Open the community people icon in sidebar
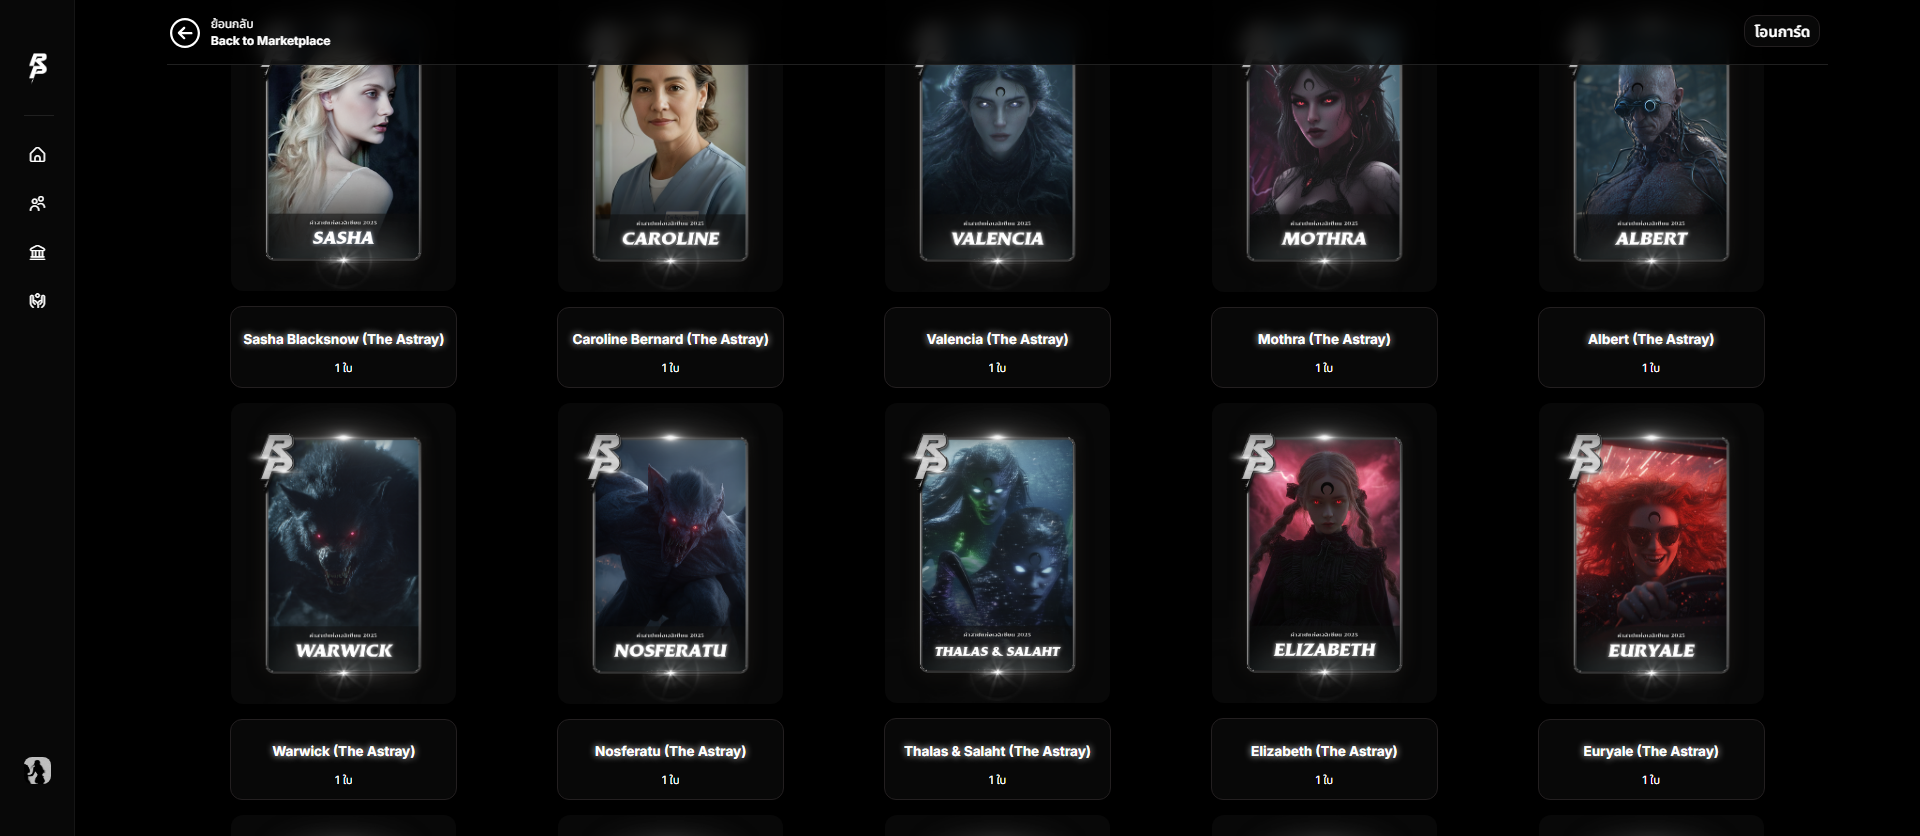 click(37, 204)
